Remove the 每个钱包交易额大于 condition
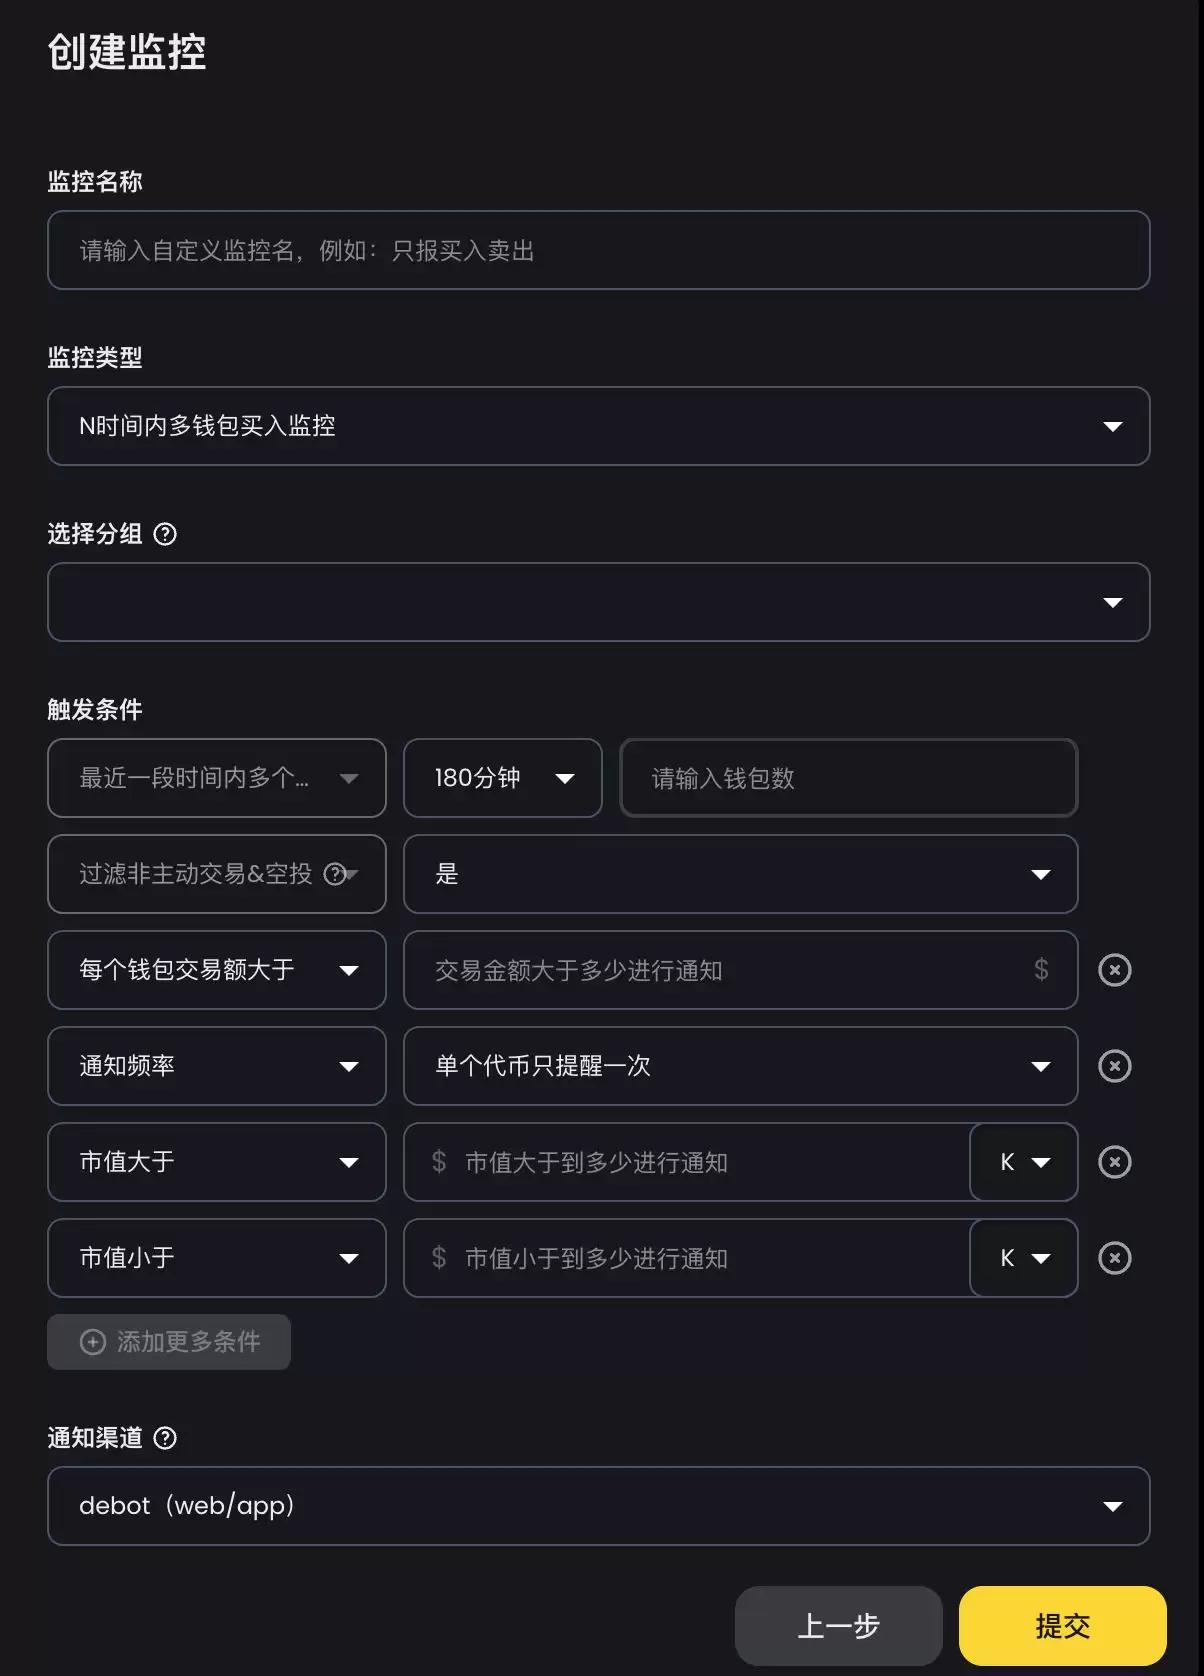The width and height of the screenshot is (1204, 1676). (x=1114, y=970)
